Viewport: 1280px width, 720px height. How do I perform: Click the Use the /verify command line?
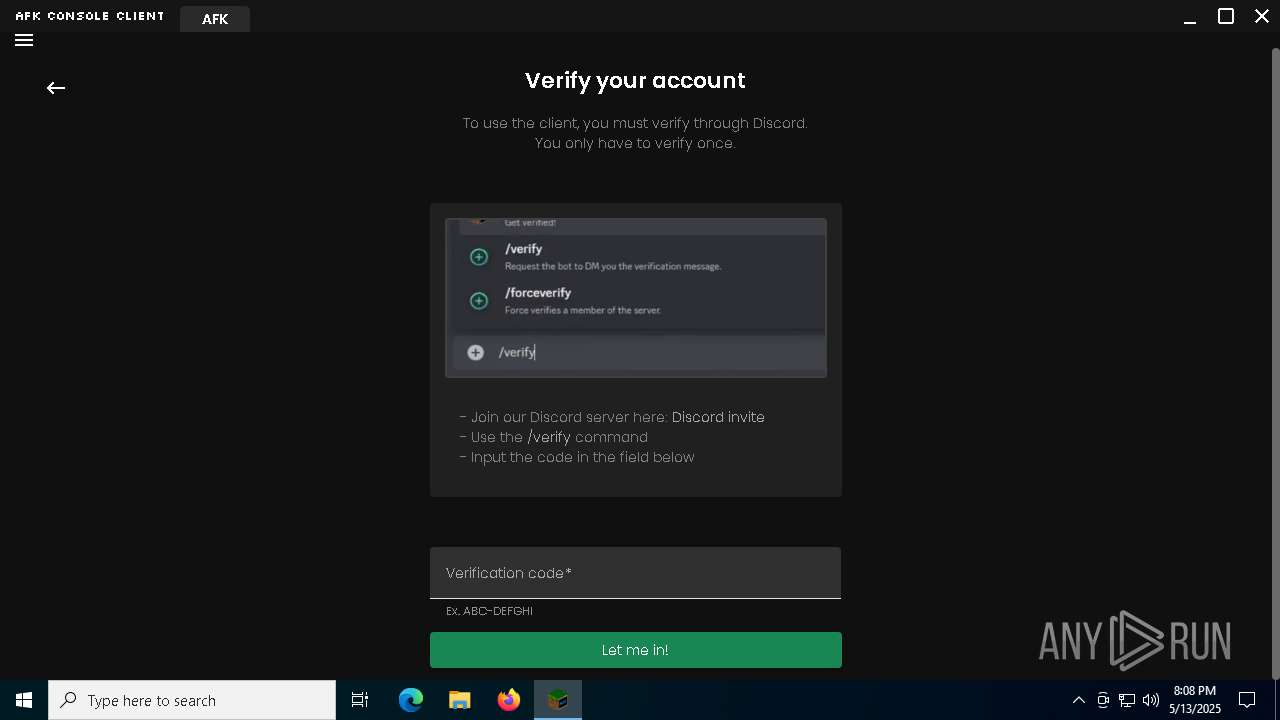(554, 437)
